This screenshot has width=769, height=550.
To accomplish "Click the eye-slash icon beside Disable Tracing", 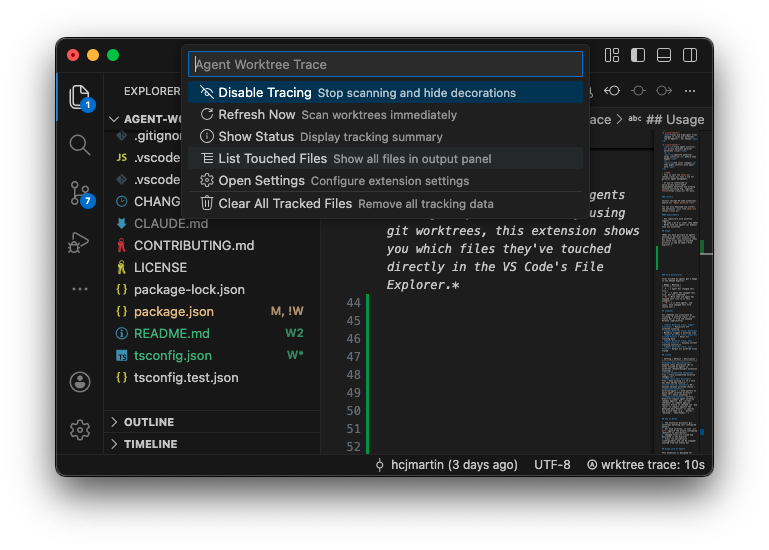I will [x=206, y=92].
